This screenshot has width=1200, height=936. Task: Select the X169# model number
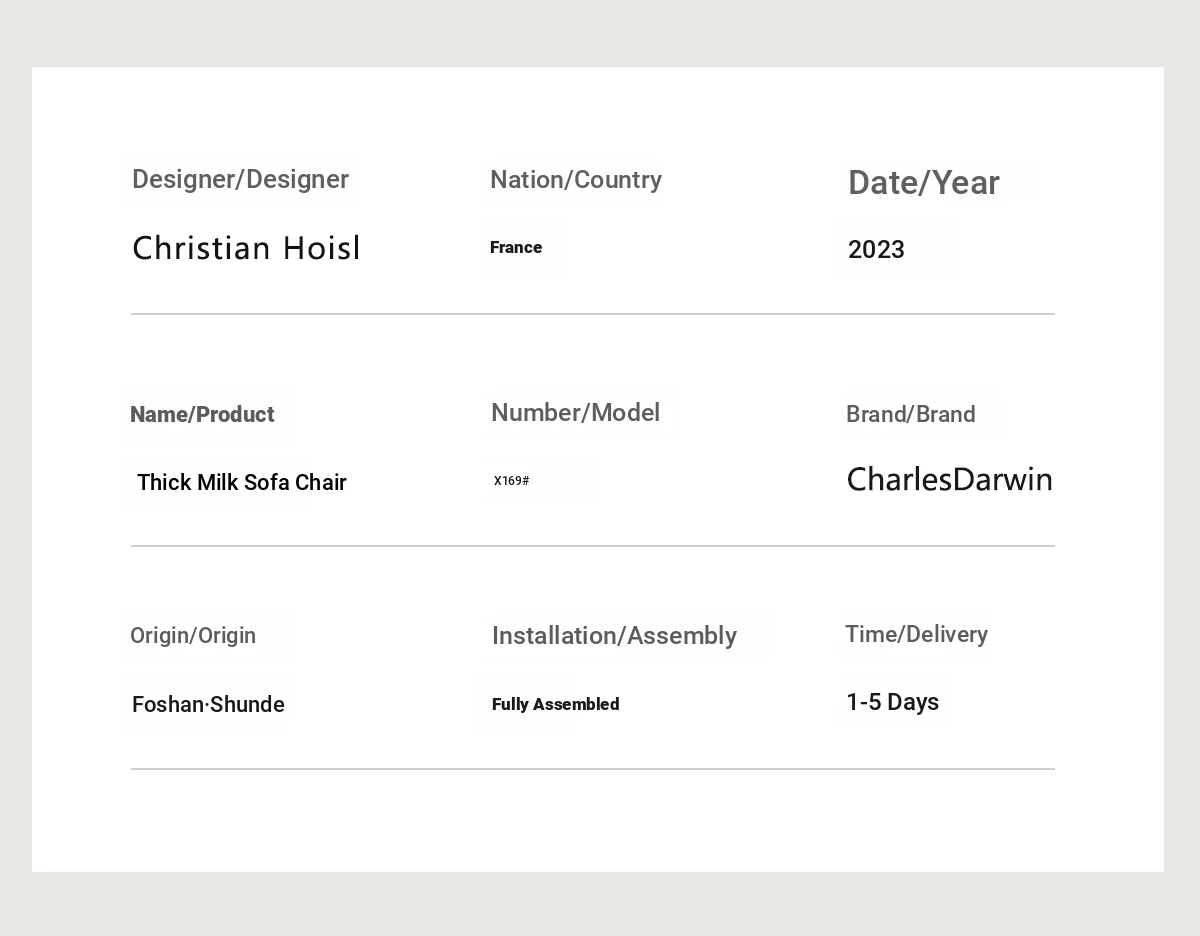512,481
